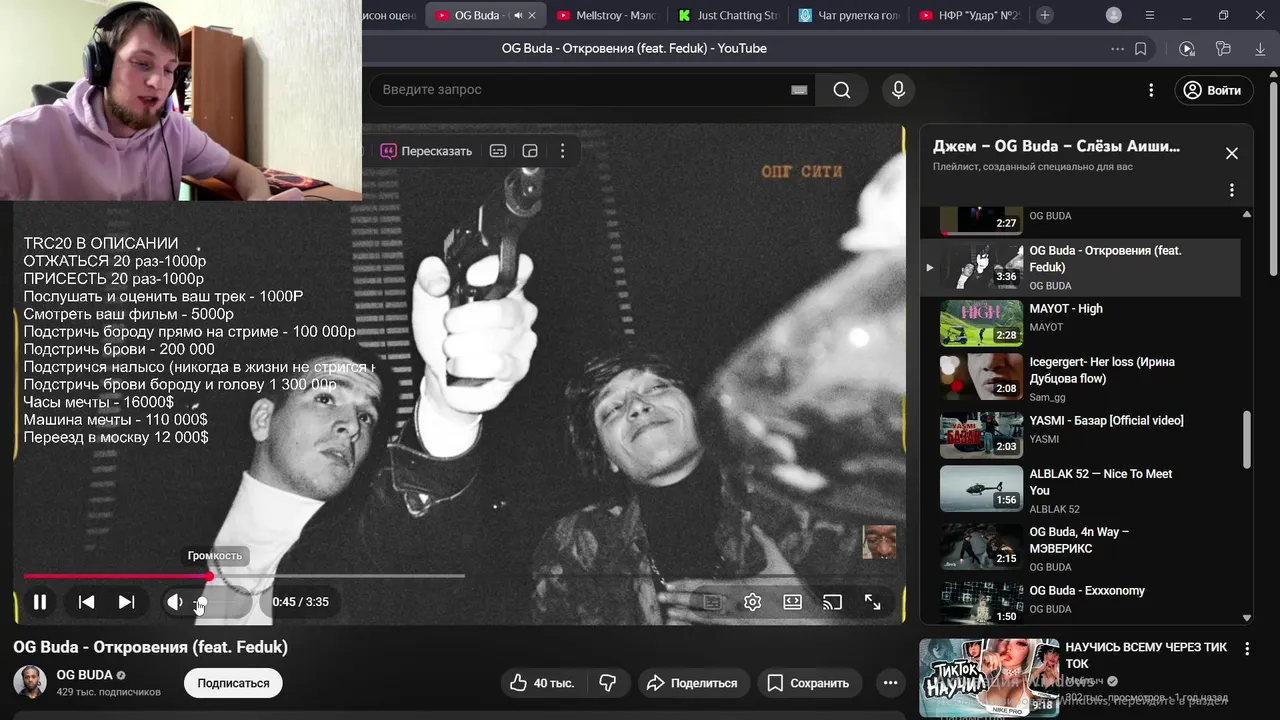Close the Джем playlist panel
This screenshot has height=720, width=1280.
point(1232,153)
